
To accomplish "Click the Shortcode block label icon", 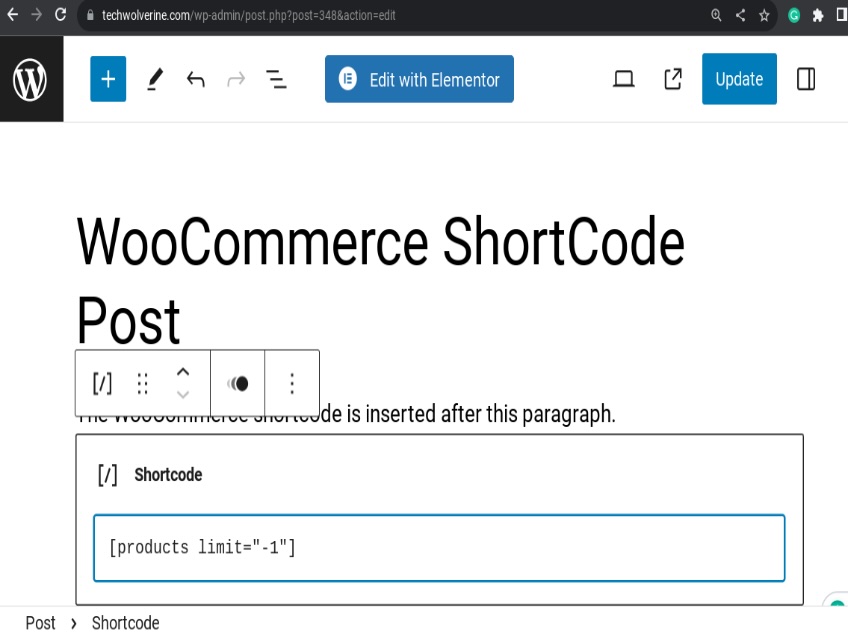I will point(107,475).
